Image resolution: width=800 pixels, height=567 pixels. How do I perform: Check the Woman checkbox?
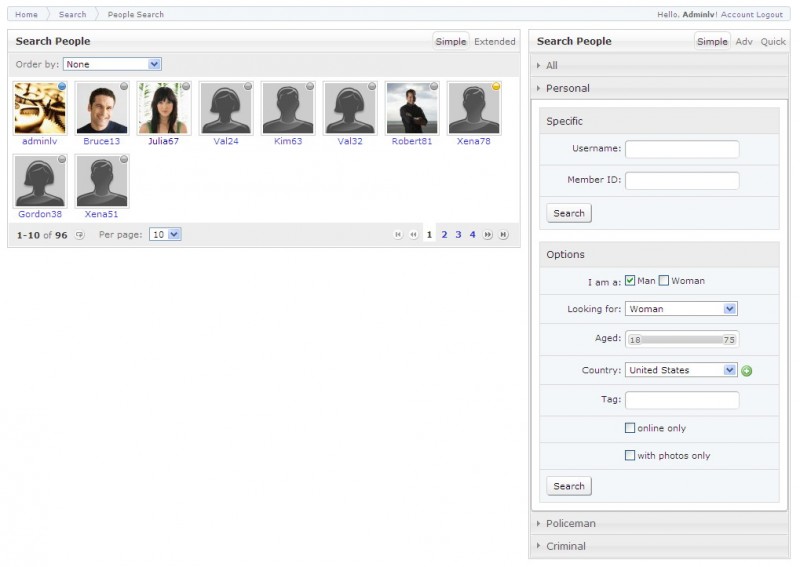tap(663, 281)
